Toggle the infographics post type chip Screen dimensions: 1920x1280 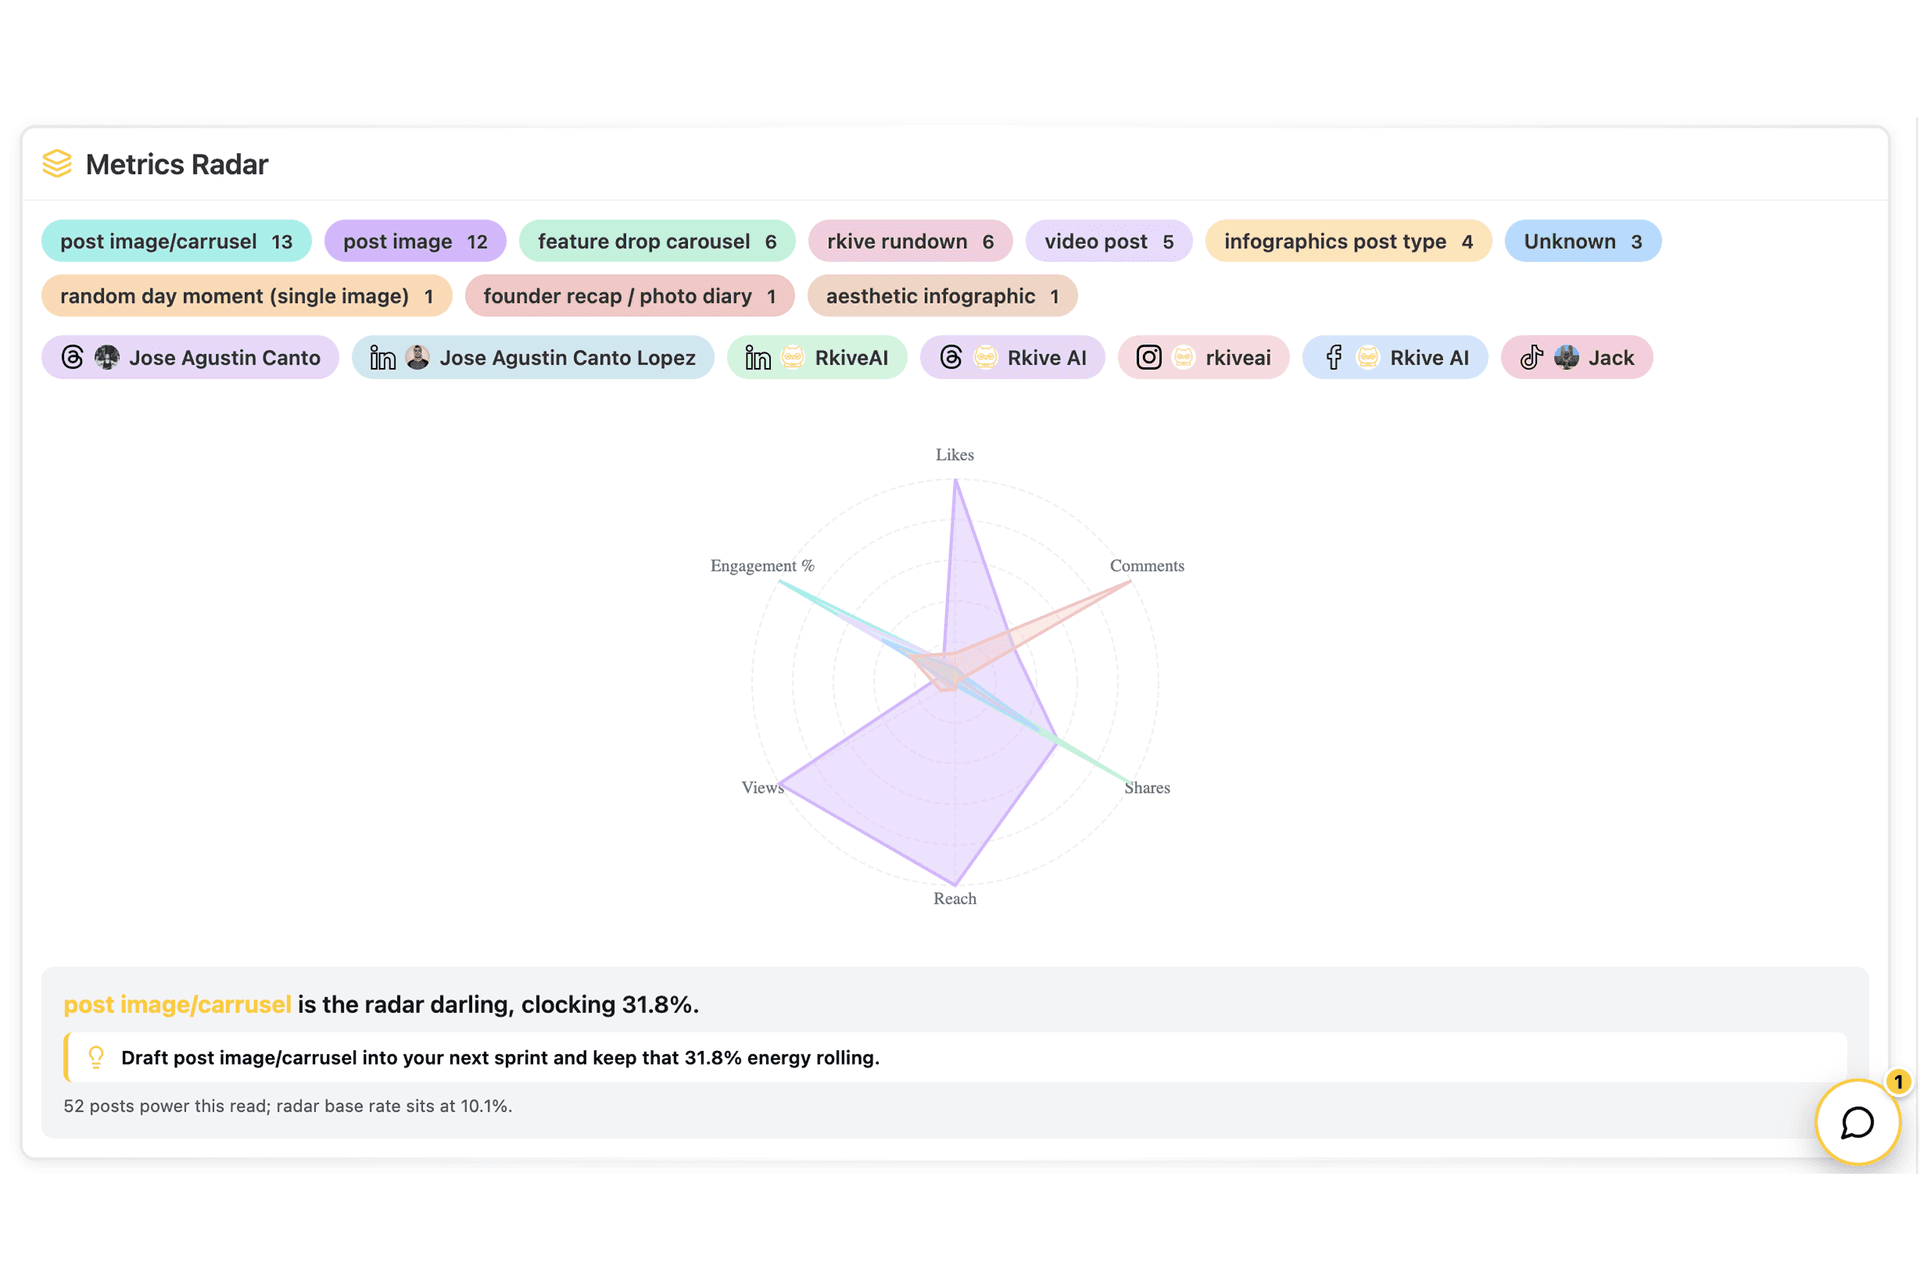[1347, 241]
